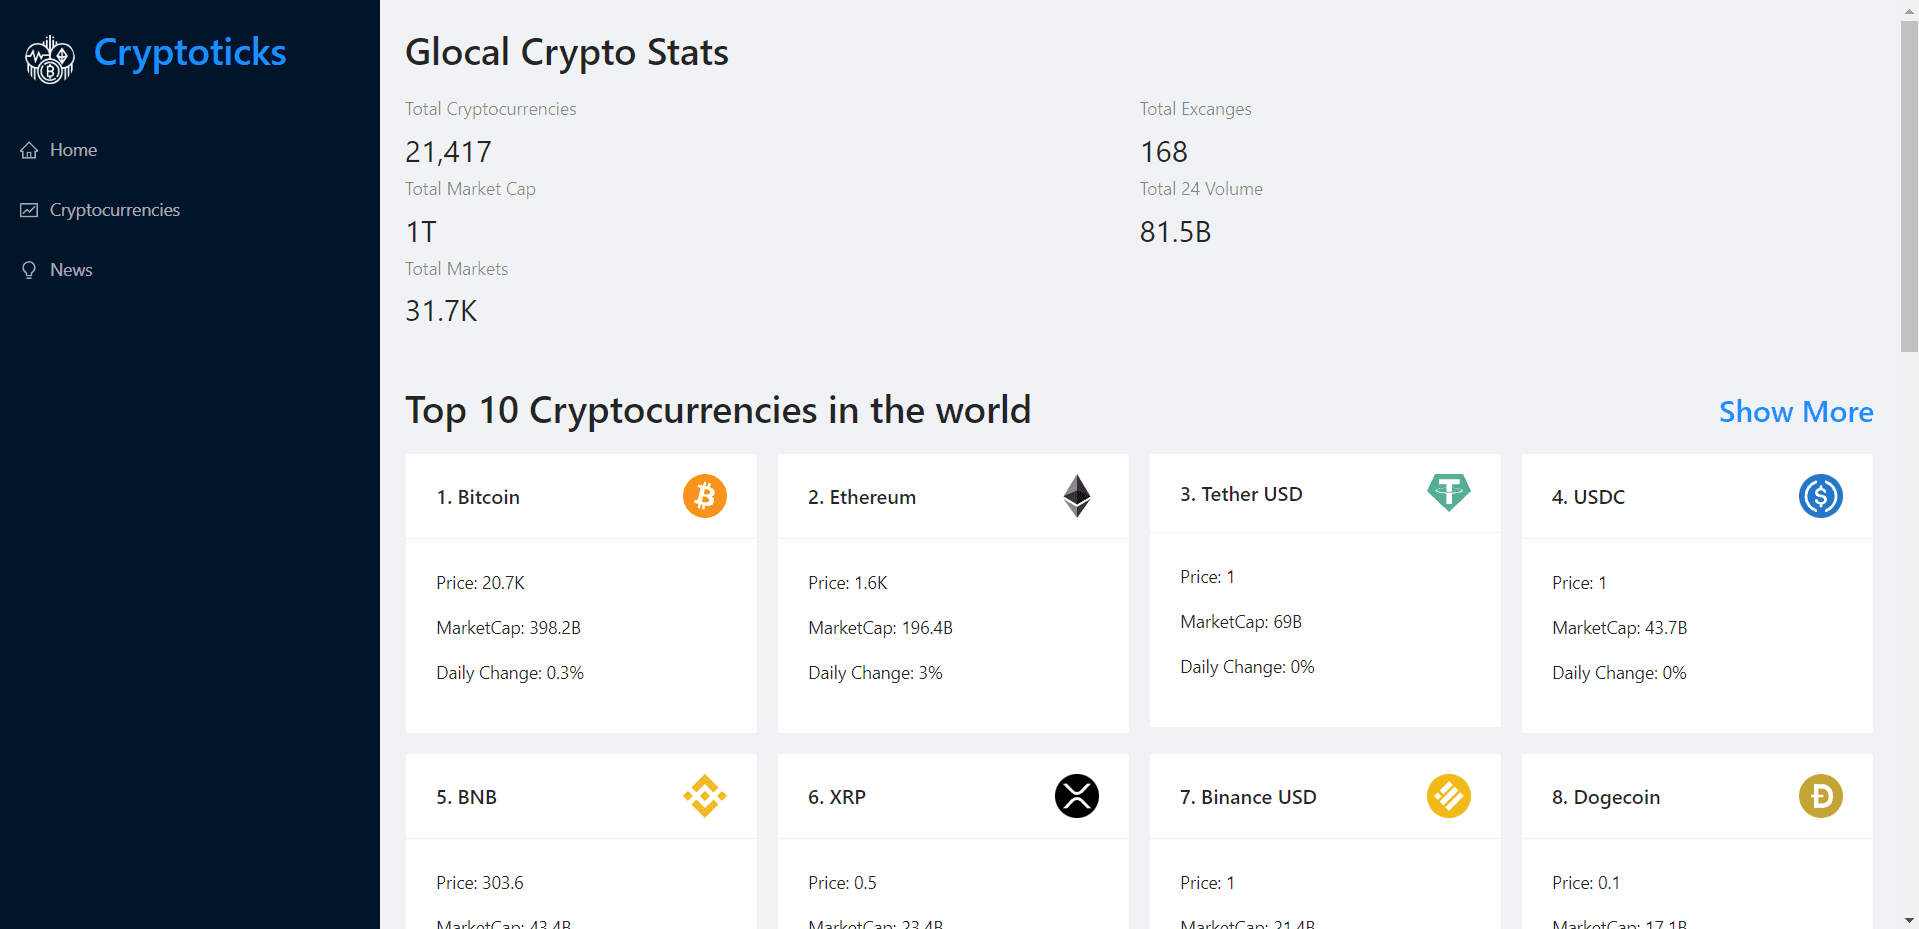
Task: Click the scrollbar down arrow
Action: (1909, 920)
